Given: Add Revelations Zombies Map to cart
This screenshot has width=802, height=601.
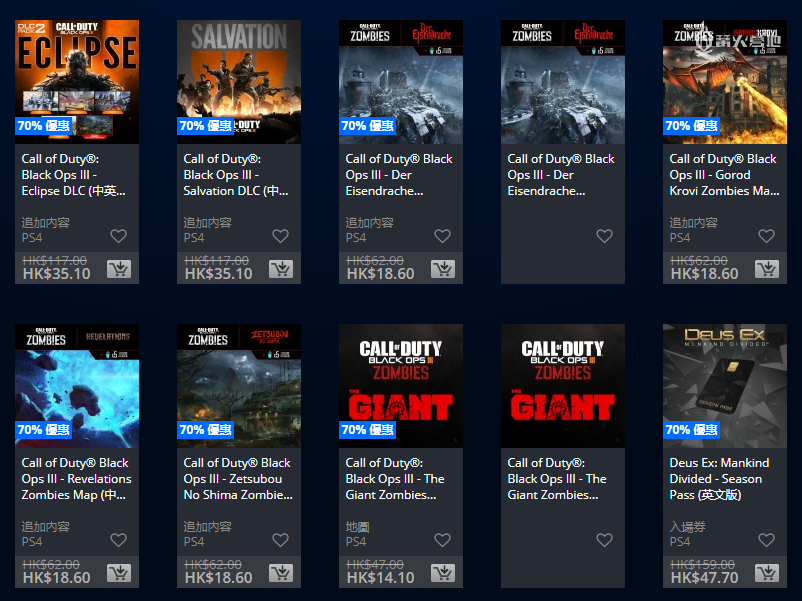Looking at the screenshot, I should coord(119,573).
